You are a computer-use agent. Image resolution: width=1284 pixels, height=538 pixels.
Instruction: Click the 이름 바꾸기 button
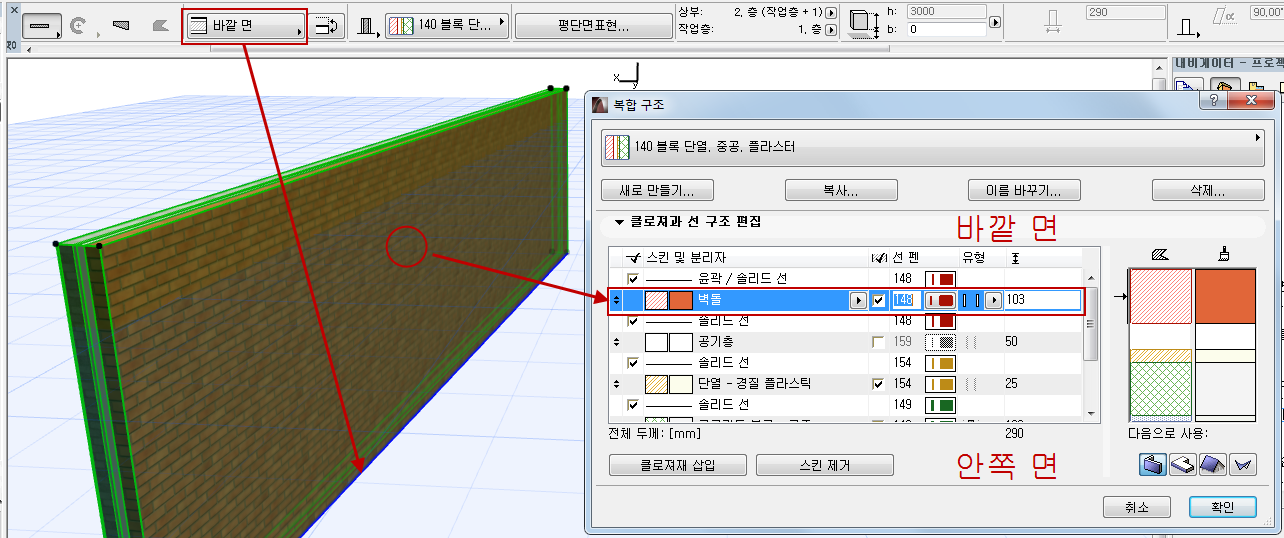1024,190
